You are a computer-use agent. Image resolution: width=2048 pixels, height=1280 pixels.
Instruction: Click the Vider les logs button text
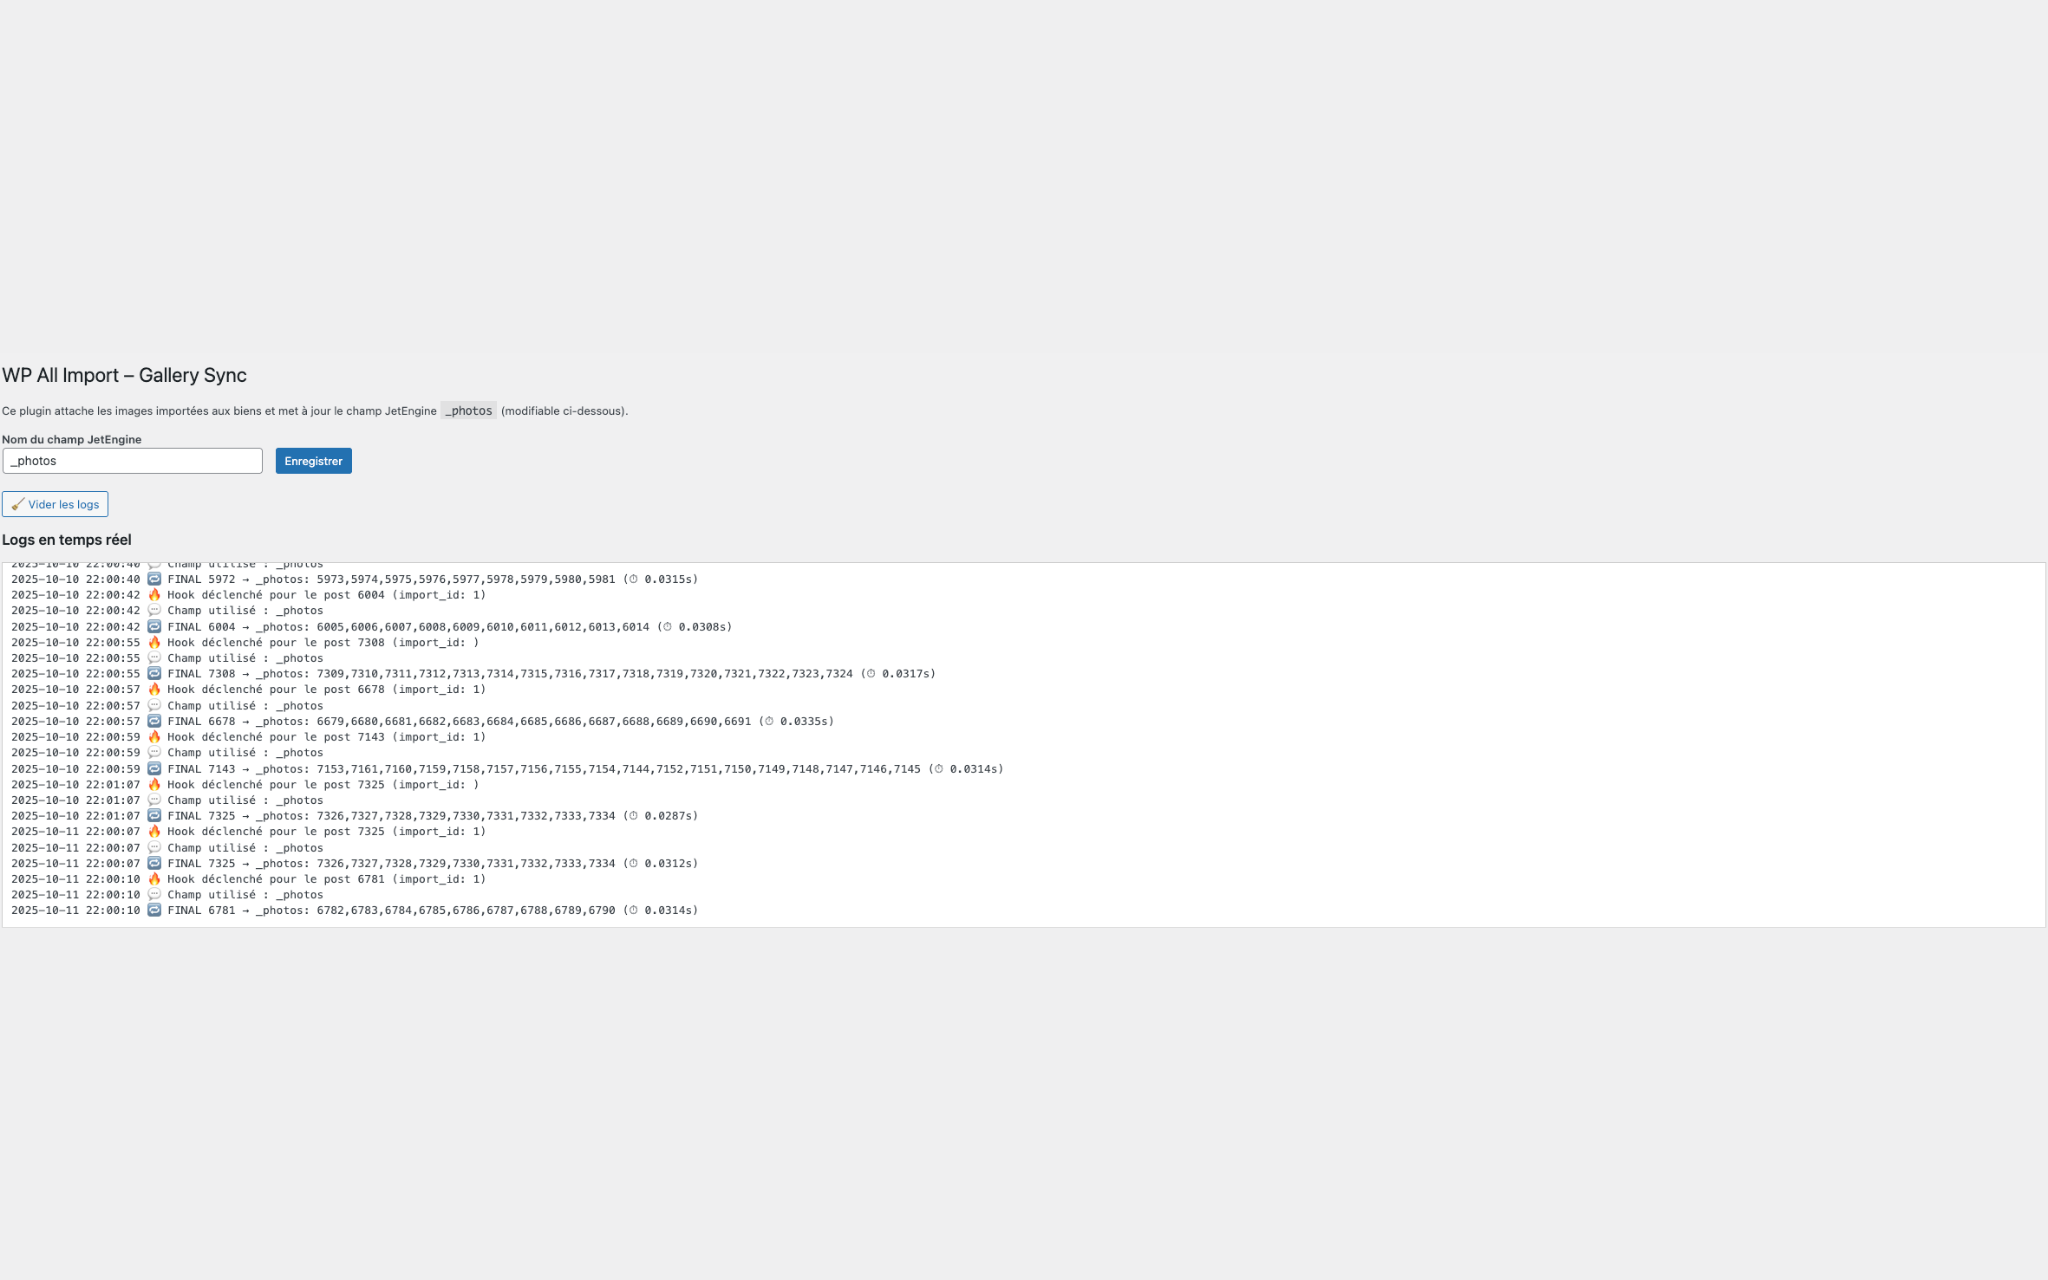click(x=64, y=505)
